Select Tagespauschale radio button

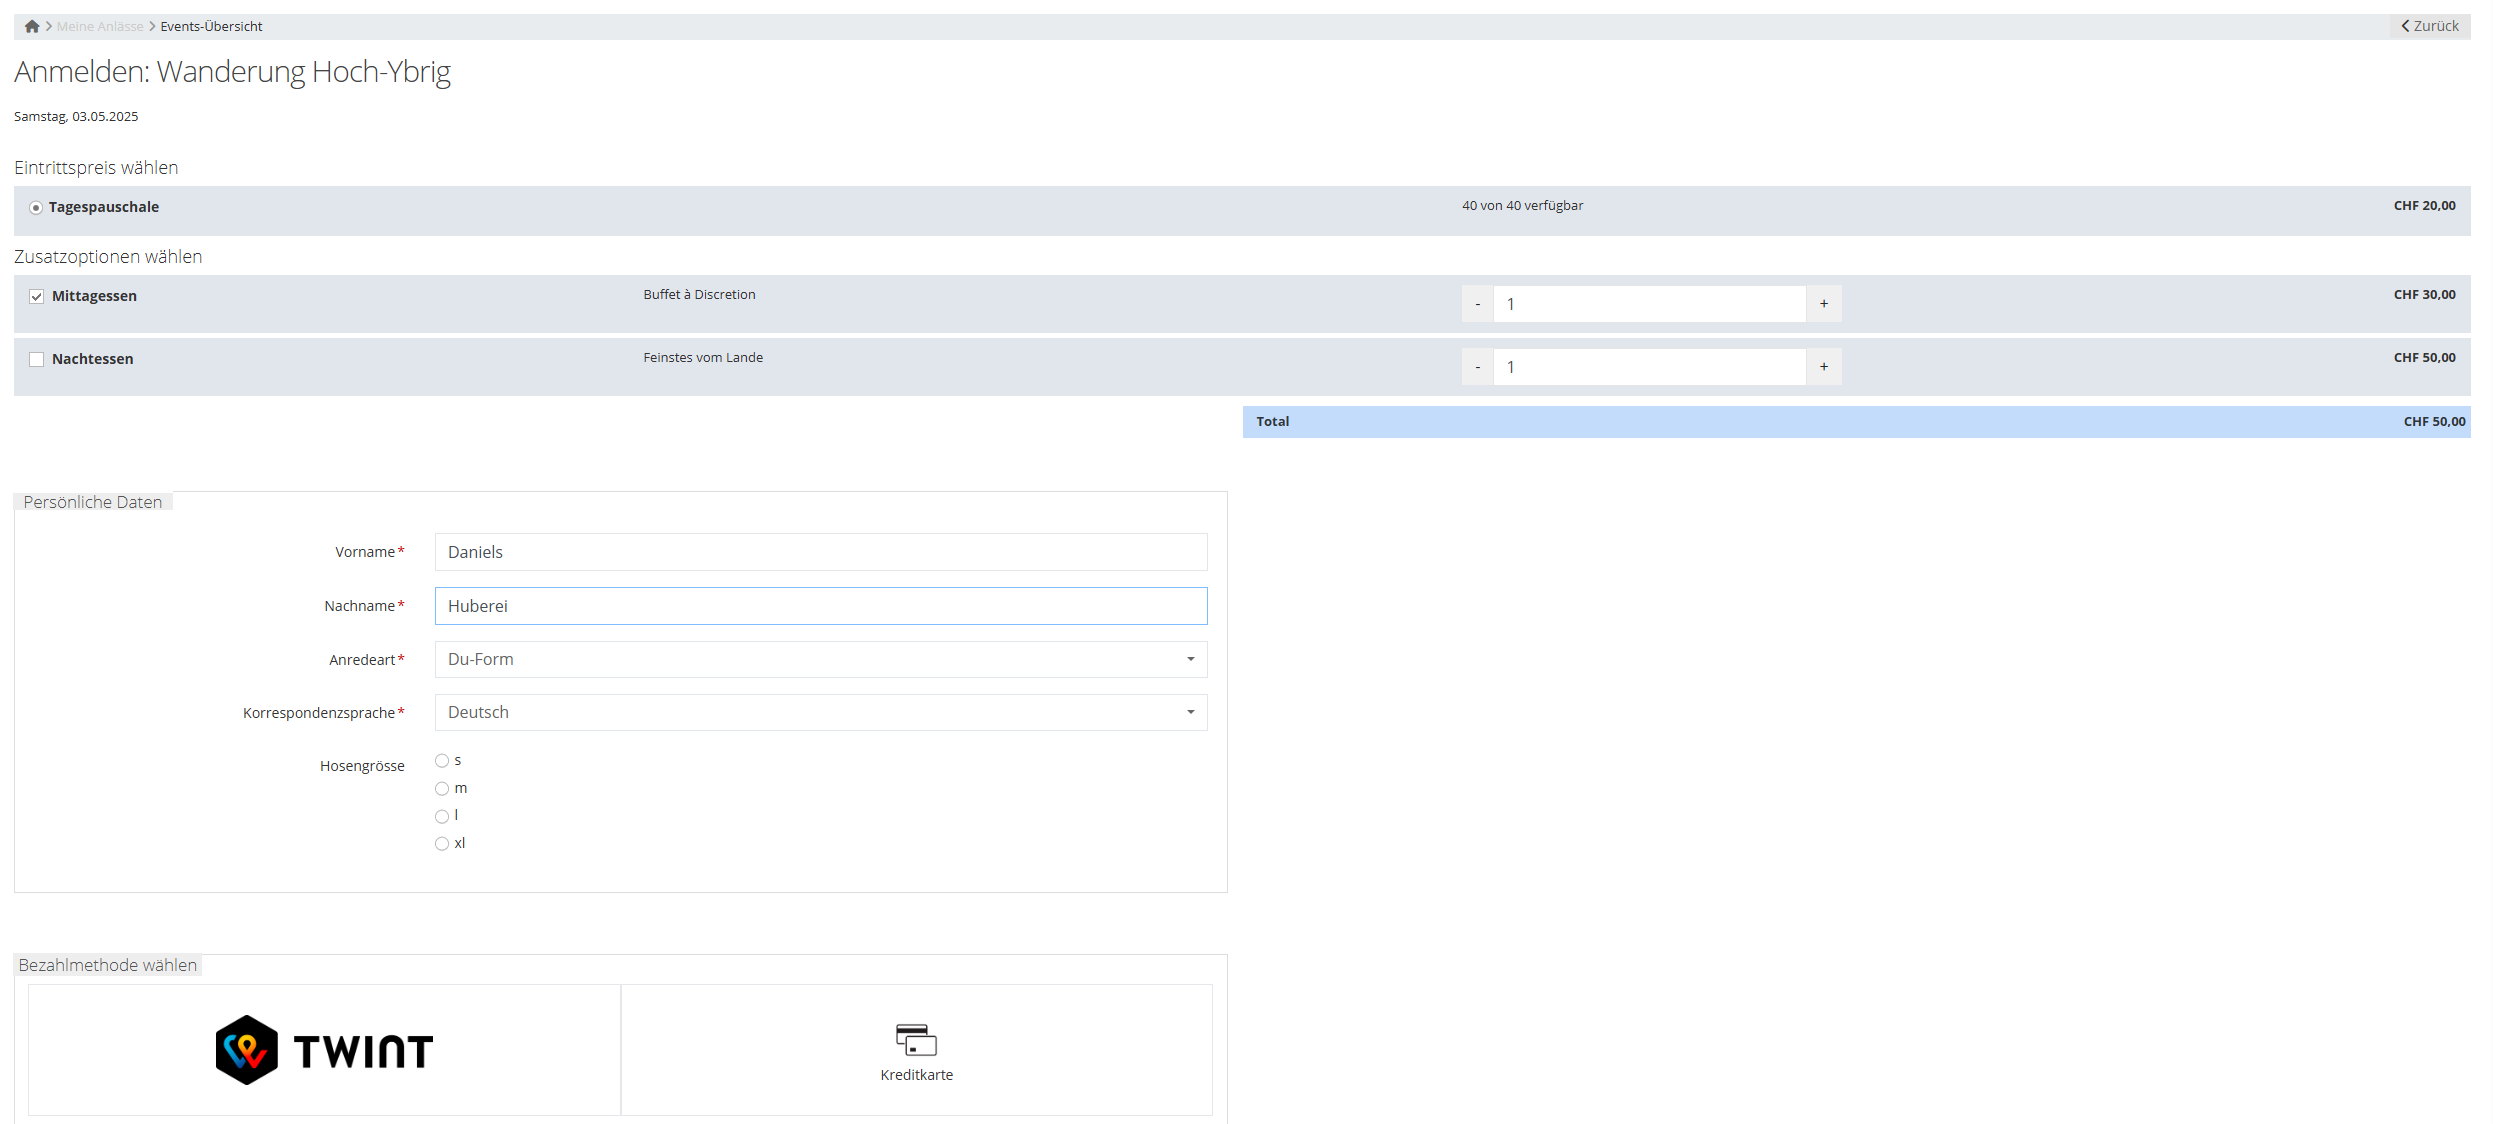[x=36, y=208]
